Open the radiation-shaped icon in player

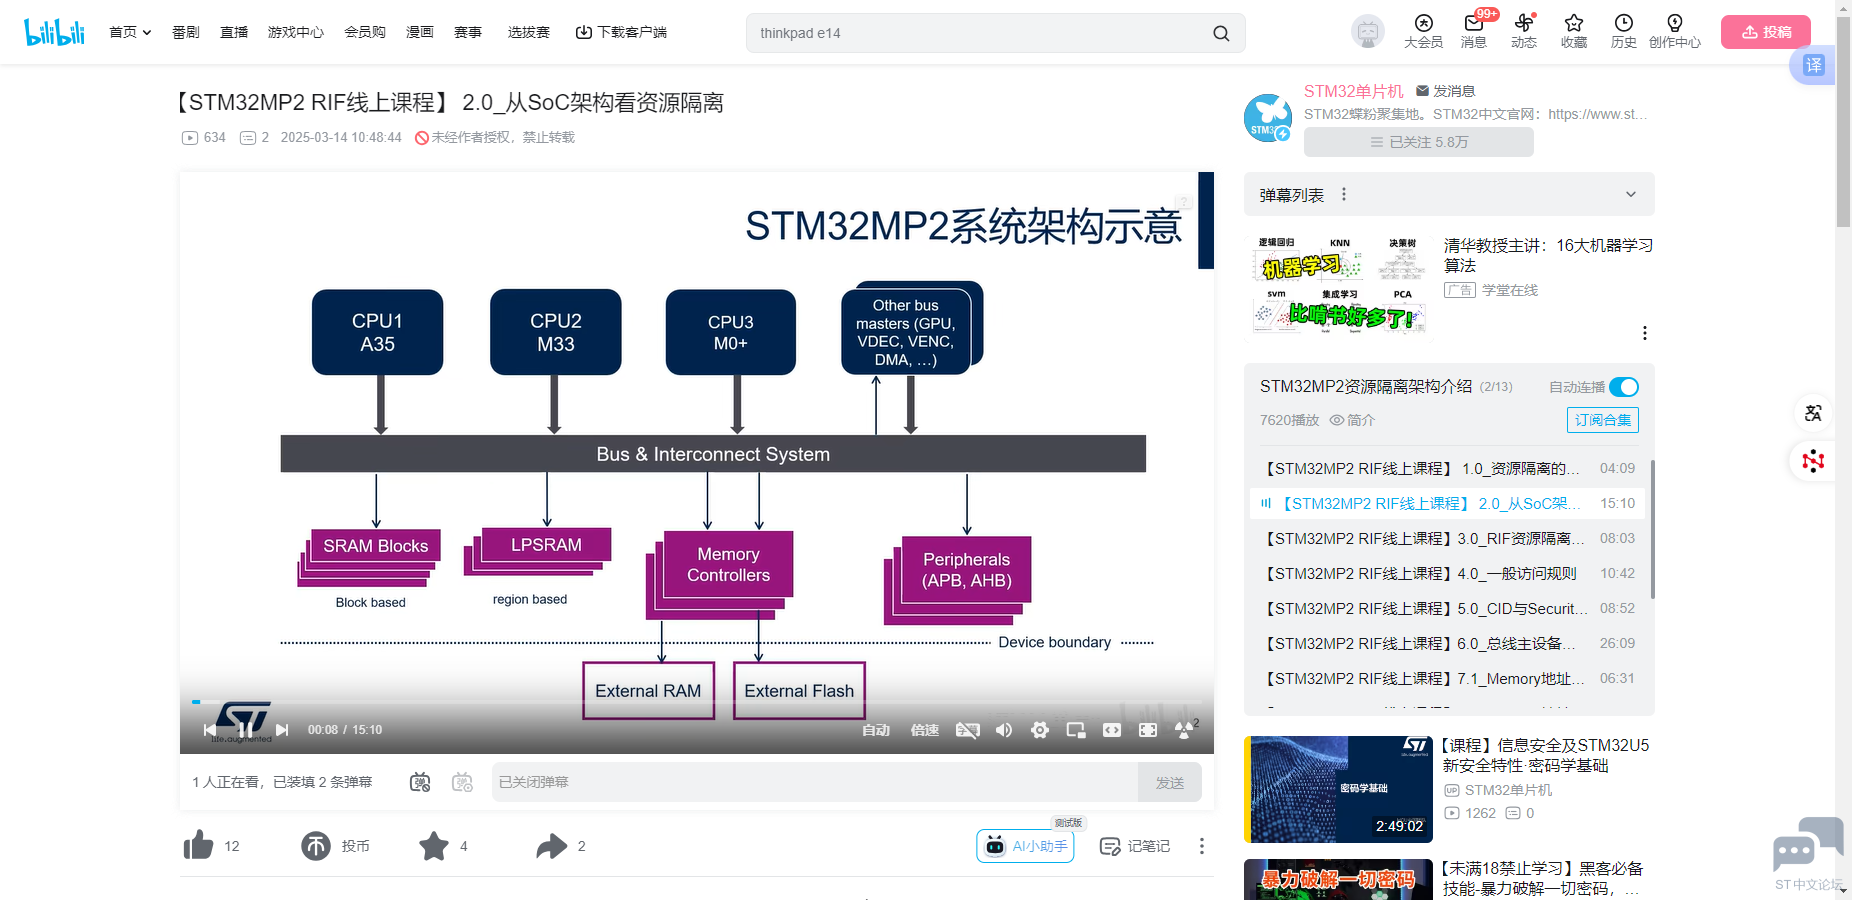tap(1184, 730)
